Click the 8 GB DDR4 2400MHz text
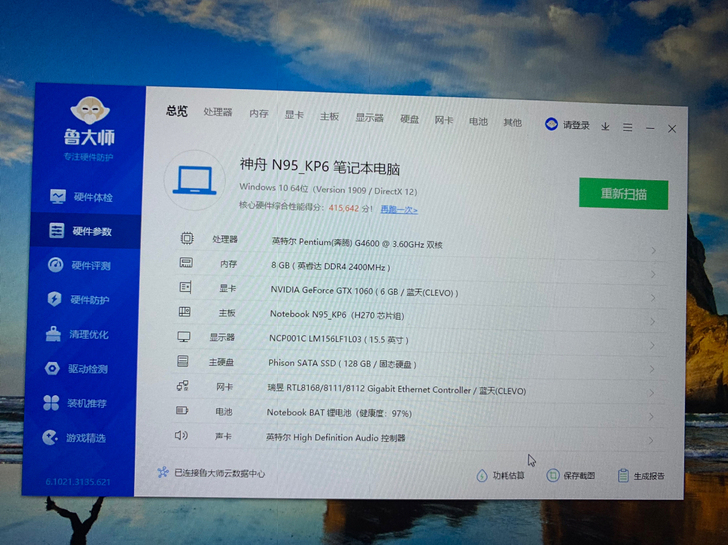 pos(331,266)
